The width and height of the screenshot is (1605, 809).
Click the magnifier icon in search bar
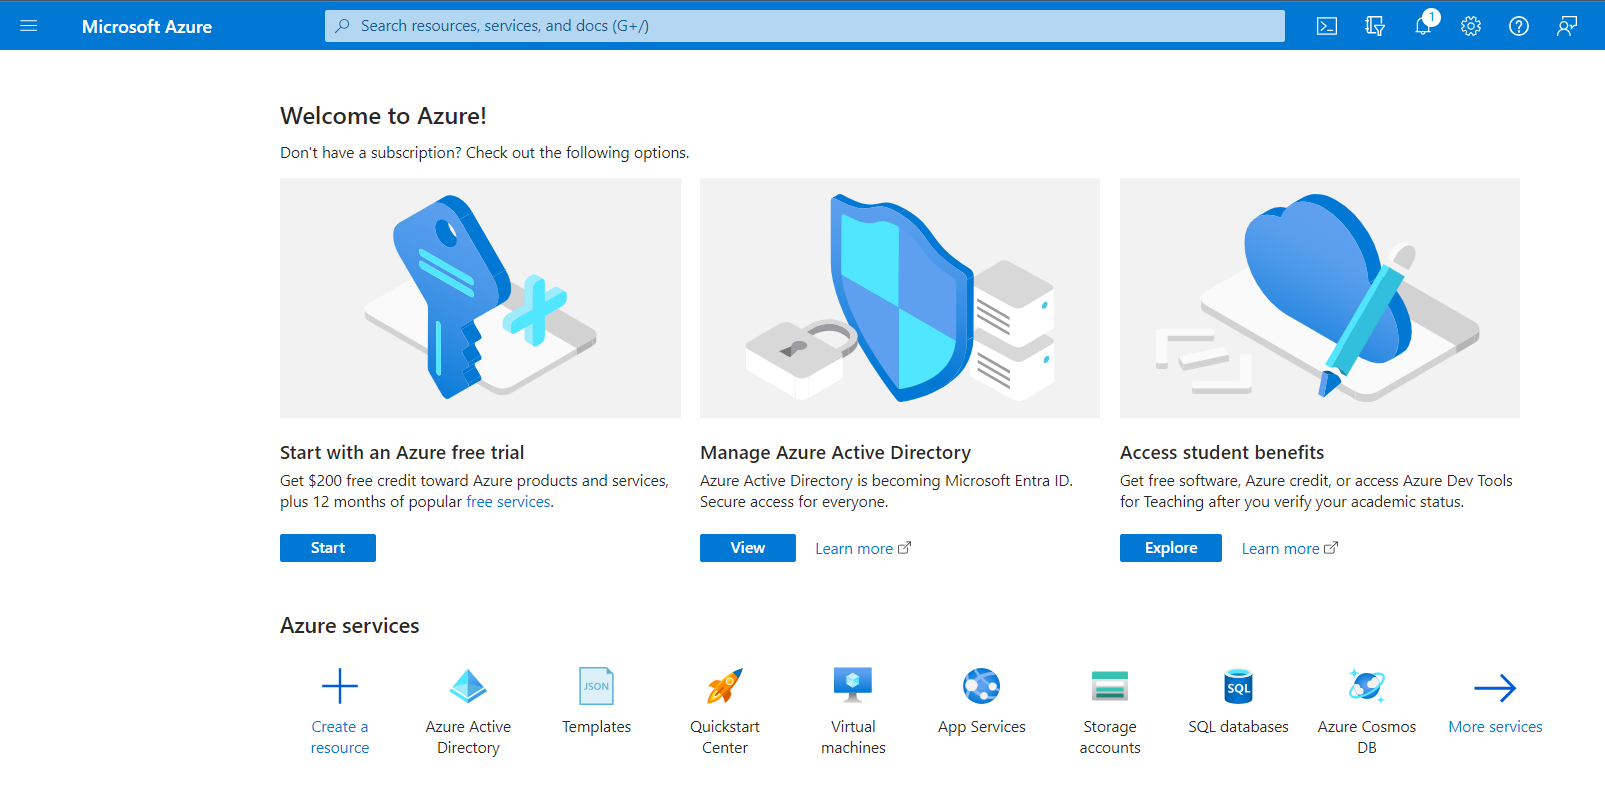pyautogui.click(x=343, y=26)
